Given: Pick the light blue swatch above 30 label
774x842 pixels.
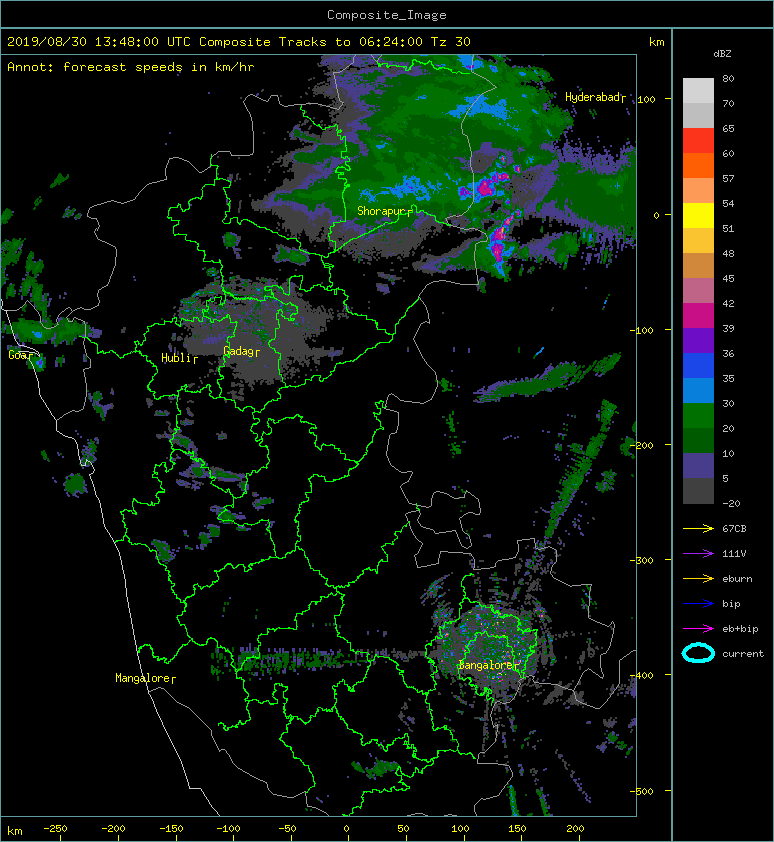Looking at the screenshot, I should tap(698, 391).
